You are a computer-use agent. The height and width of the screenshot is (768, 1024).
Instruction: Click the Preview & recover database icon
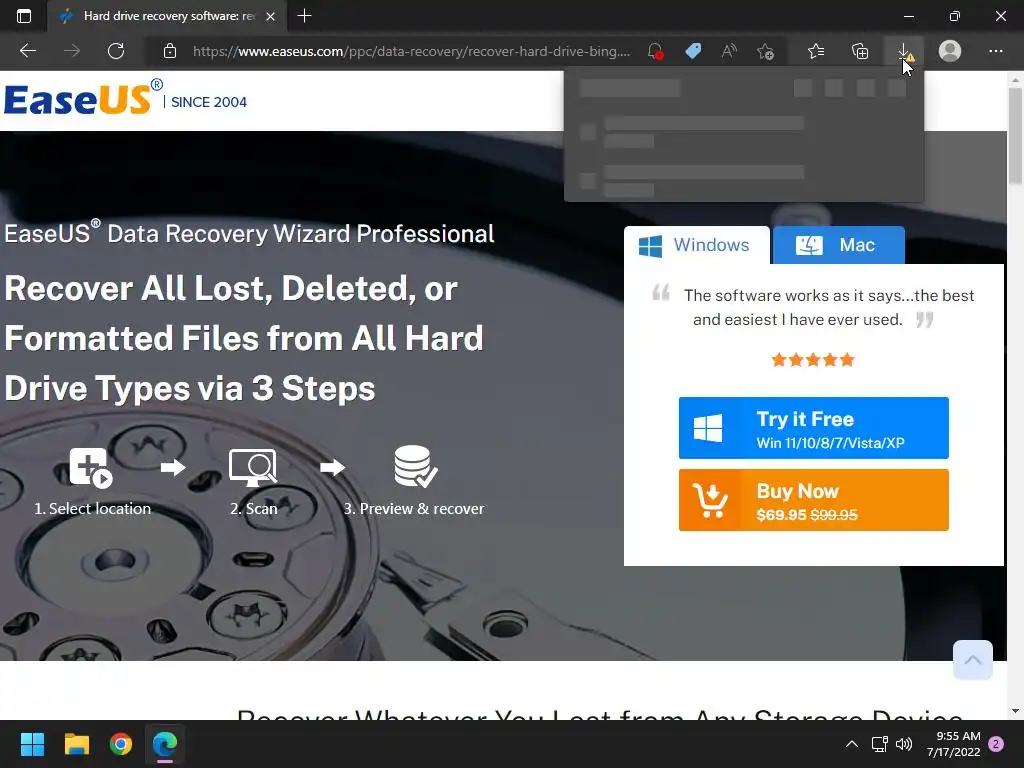(x=415, y=466)
